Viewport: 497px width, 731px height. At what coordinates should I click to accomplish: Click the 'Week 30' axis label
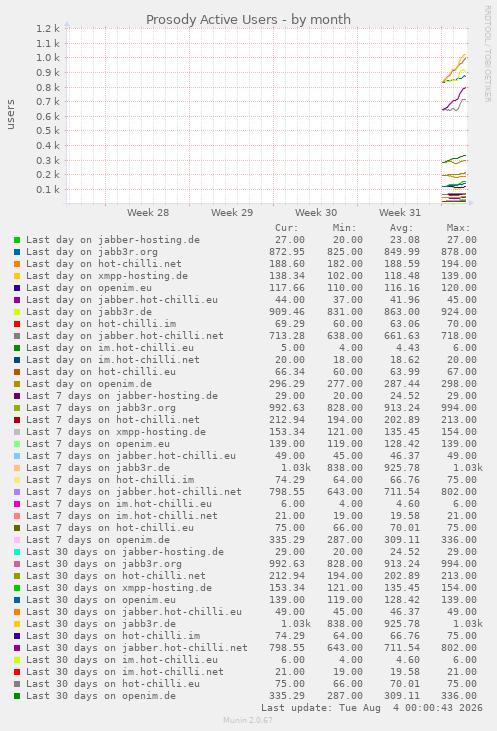[316, 213]
